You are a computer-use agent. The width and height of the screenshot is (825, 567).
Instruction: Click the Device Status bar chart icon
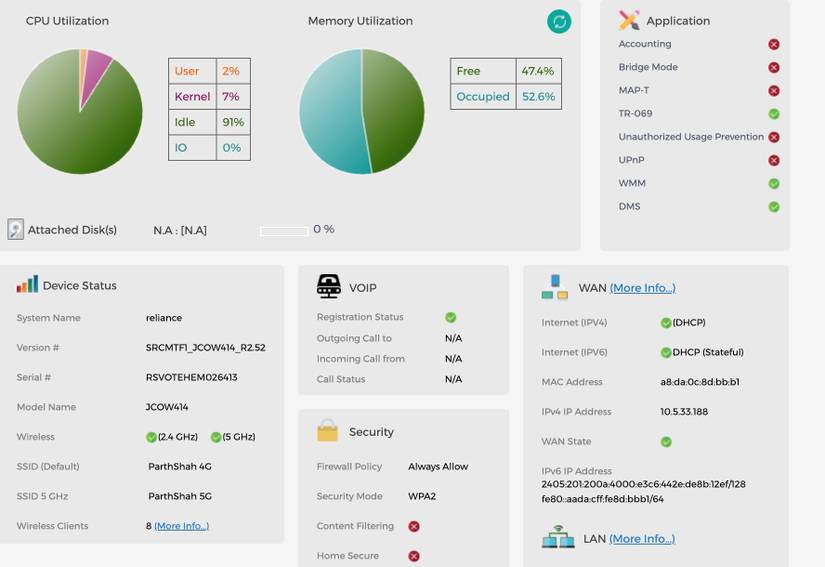[x=27, y=284]
